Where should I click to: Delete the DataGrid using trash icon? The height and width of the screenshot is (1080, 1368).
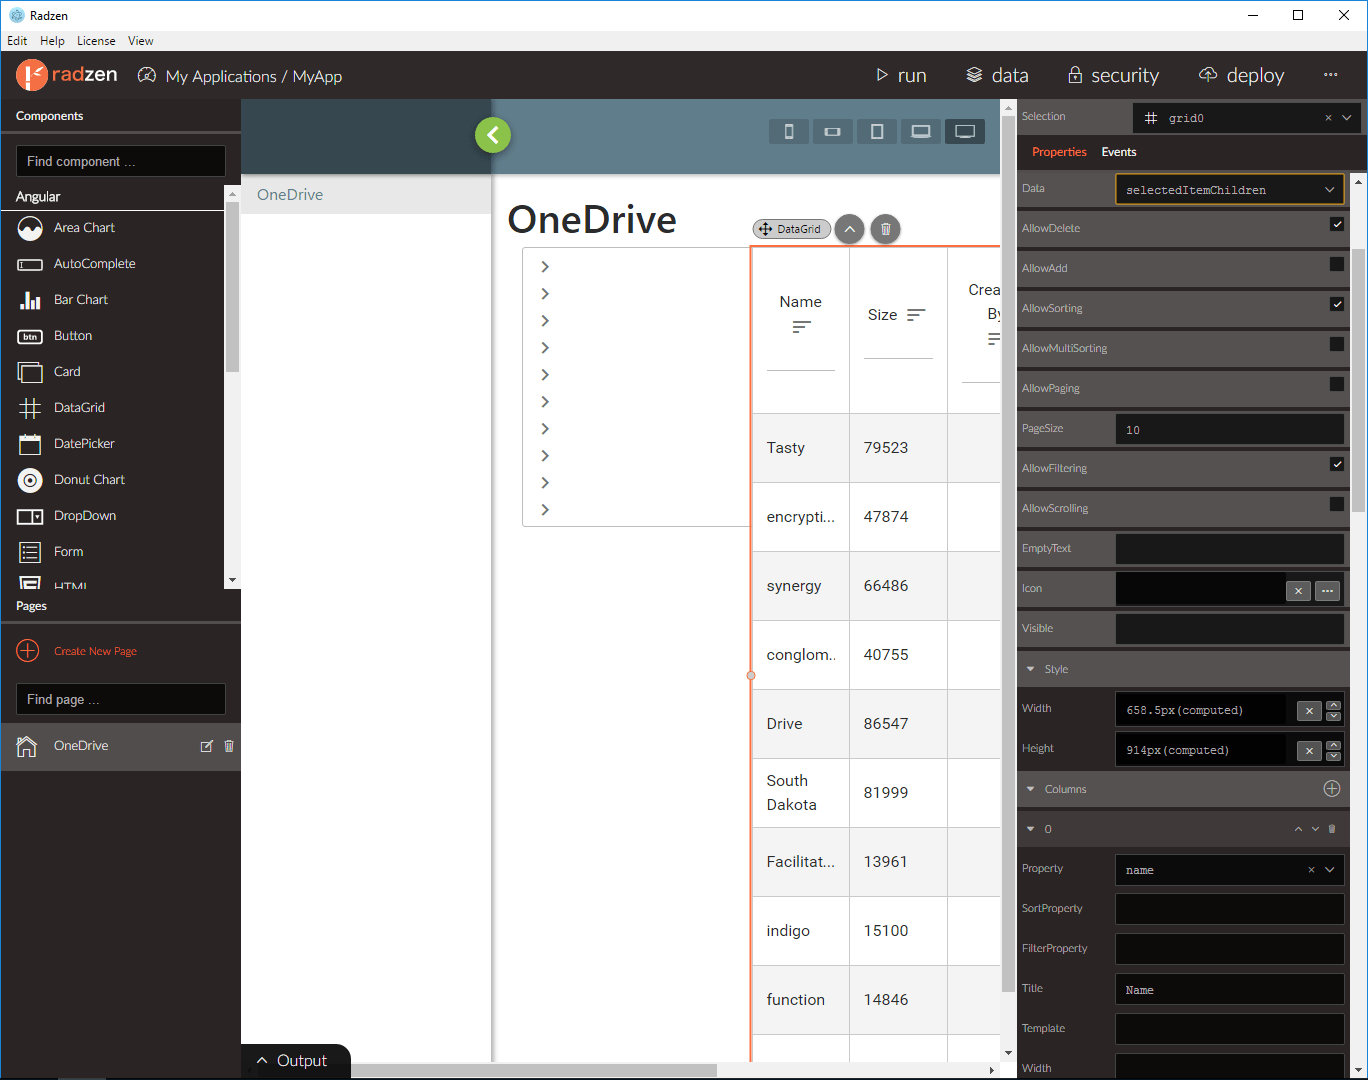point(885,229)
